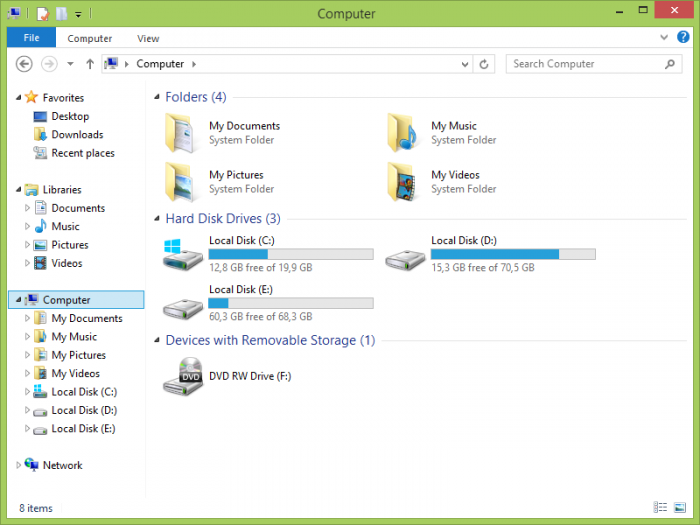
Task: Click the '8 items' status bar text
Action: (x=36, y=508)
